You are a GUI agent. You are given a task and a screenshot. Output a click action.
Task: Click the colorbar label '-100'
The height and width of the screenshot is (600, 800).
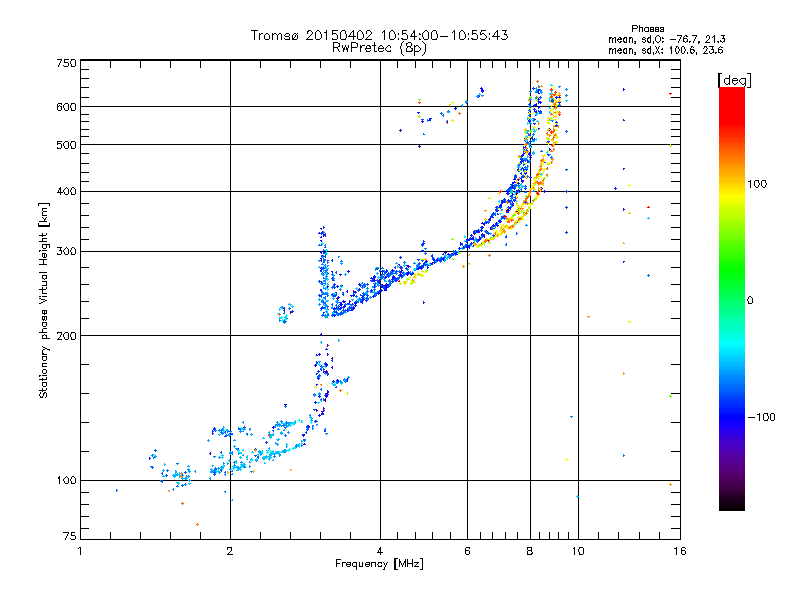point(761,417)
